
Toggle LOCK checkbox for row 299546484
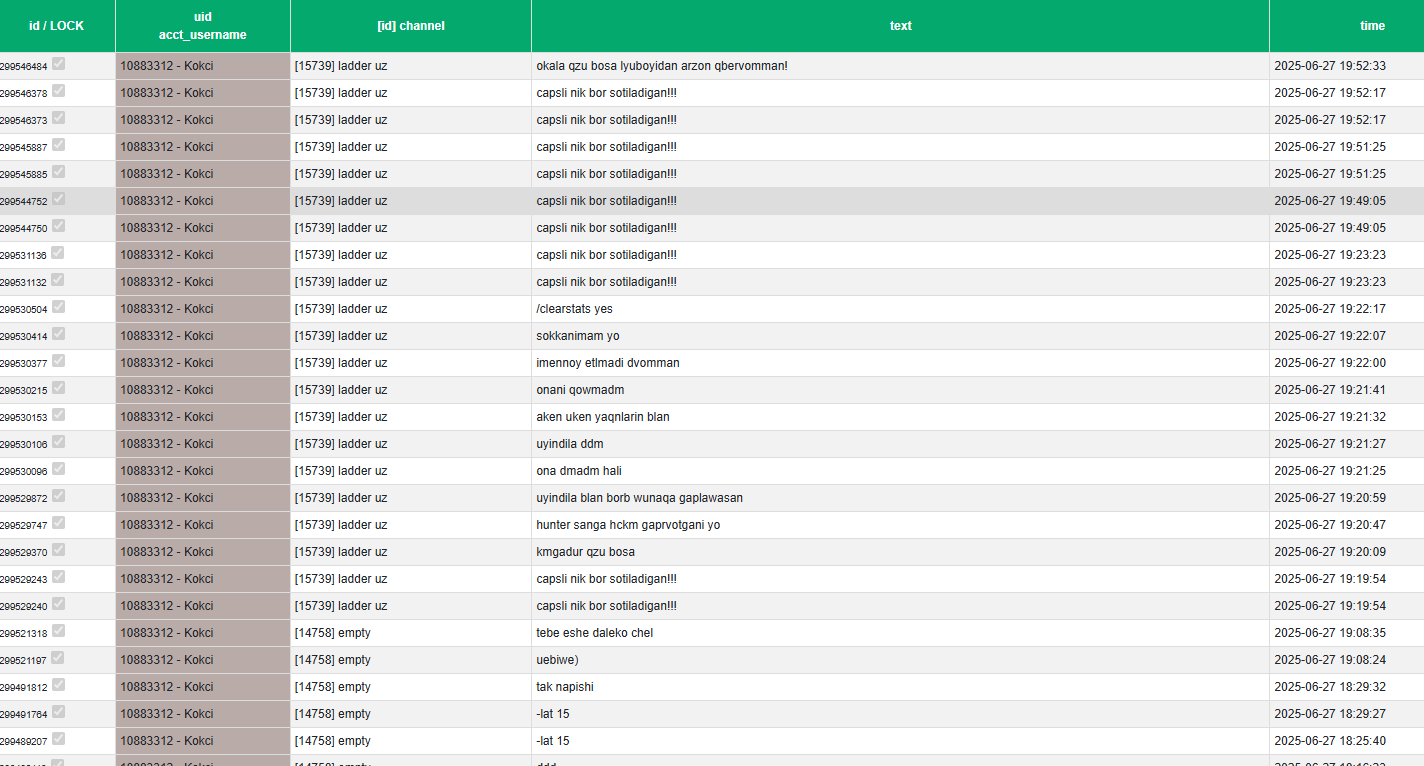[59, 64]
